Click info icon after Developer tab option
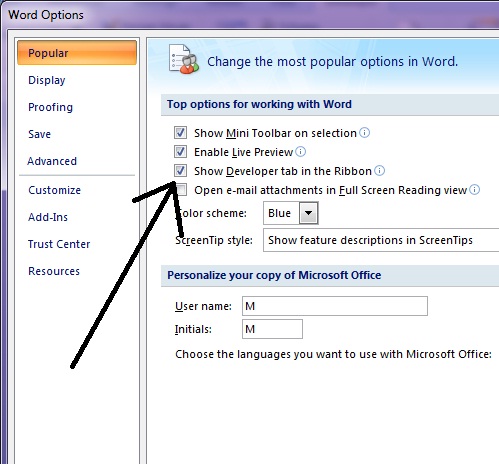Viewport: 499px width, 464px height. point(379,171)
